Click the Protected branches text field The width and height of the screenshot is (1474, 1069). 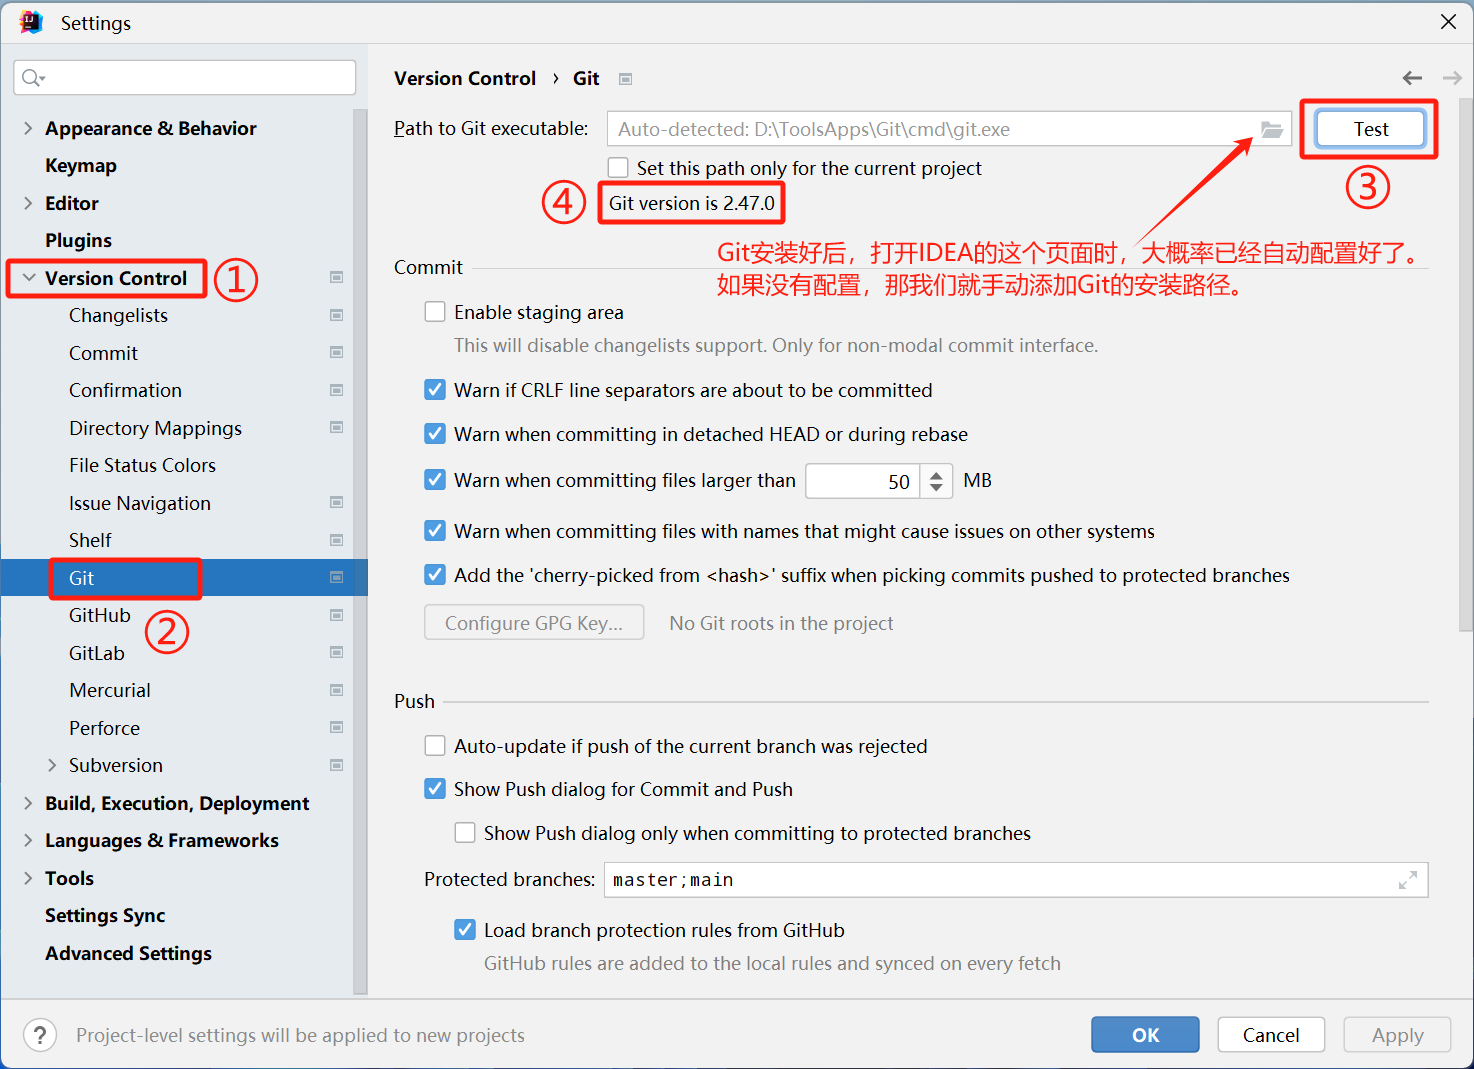point(1016,880)
